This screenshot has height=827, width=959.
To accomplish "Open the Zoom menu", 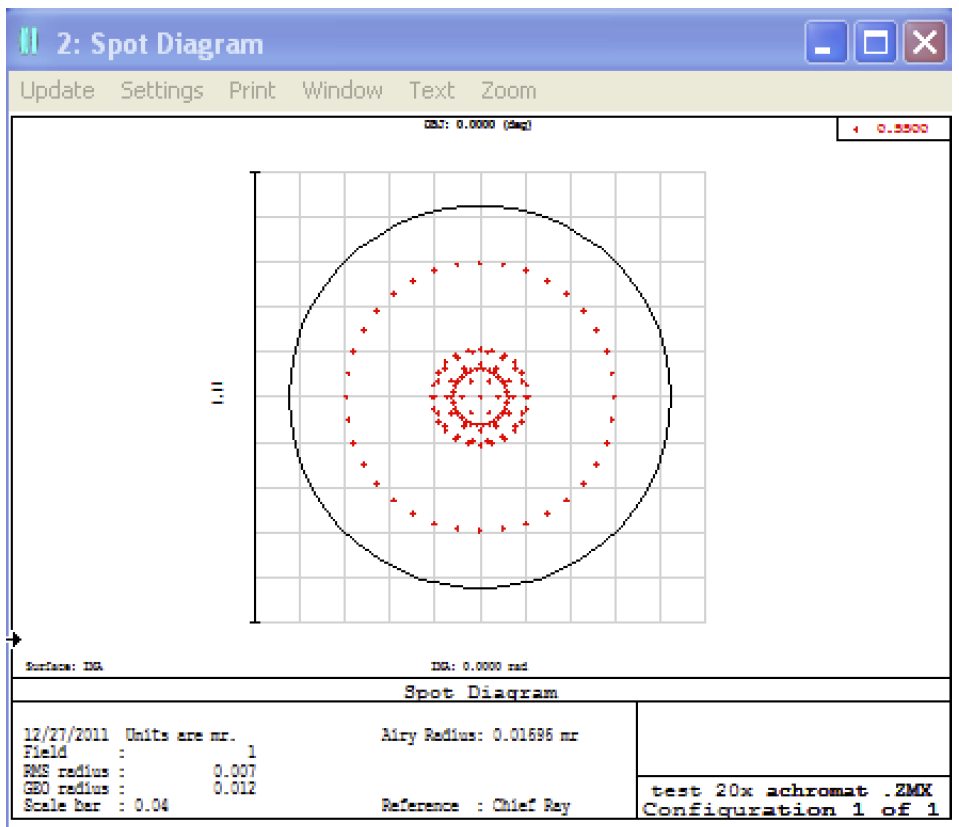I will (508, 91).
